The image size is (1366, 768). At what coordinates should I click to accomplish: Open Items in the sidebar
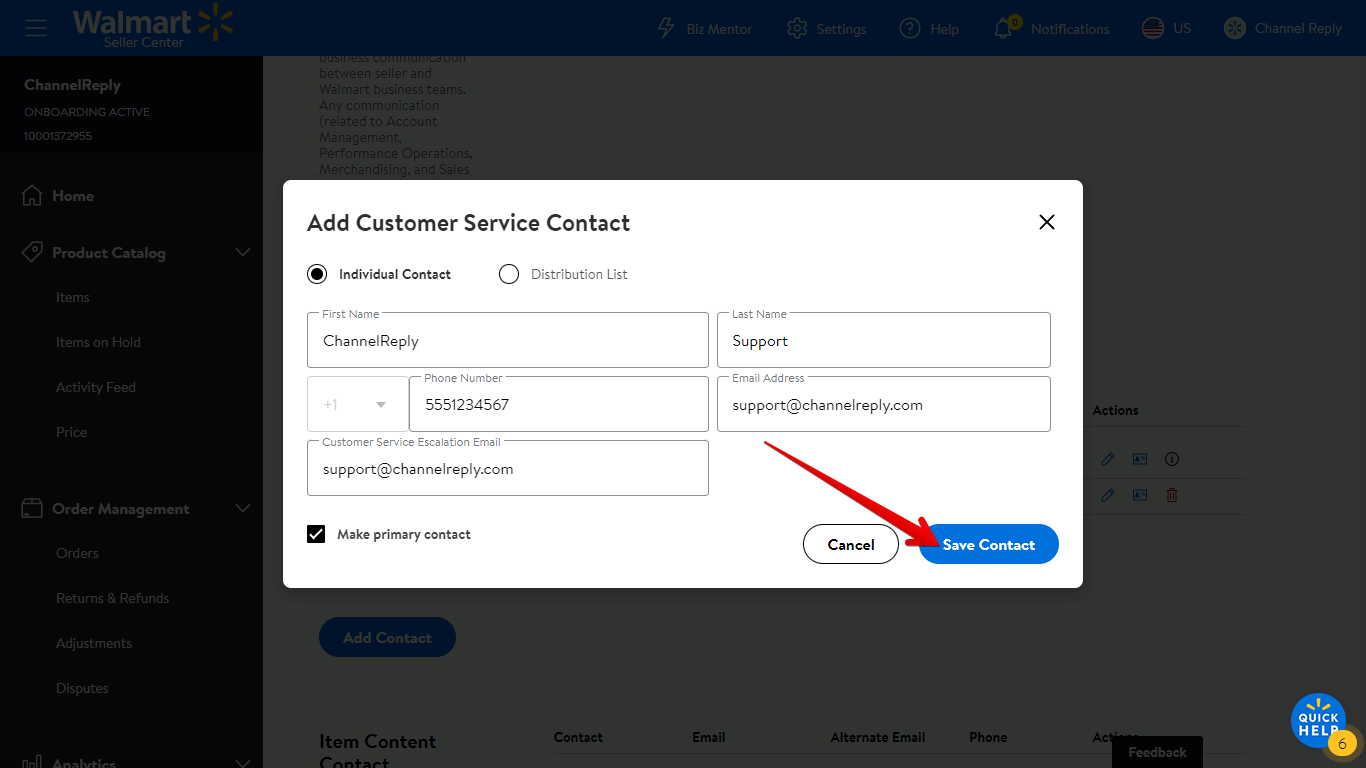coord(73,297)
